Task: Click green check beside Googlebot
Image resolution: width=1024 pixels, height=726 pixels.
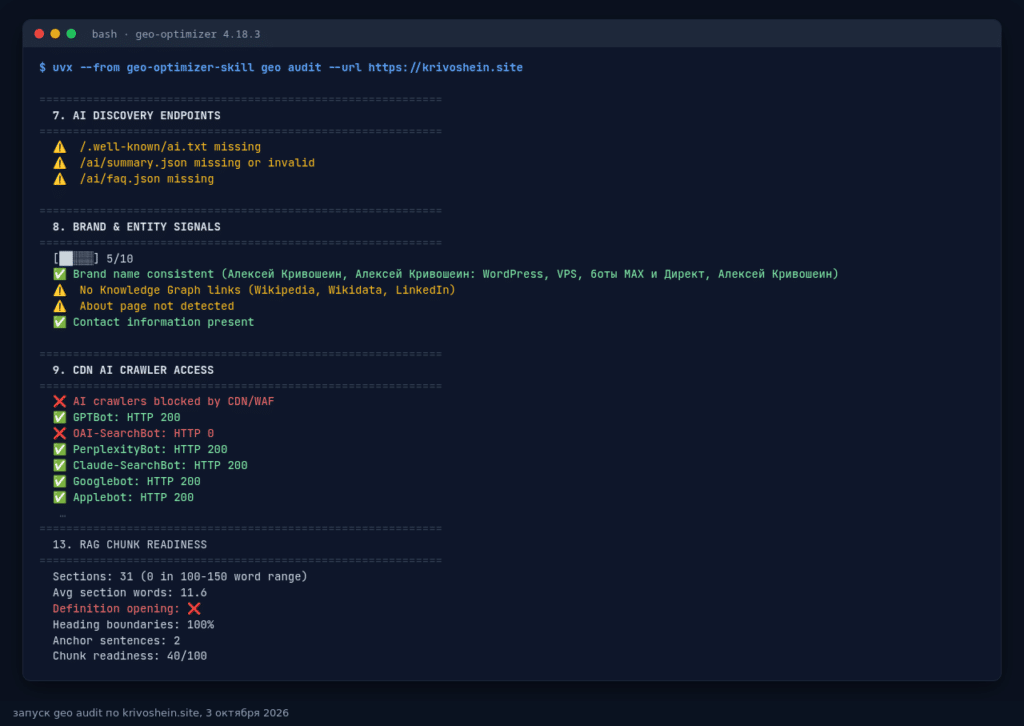Action: [x=59, y=481]
